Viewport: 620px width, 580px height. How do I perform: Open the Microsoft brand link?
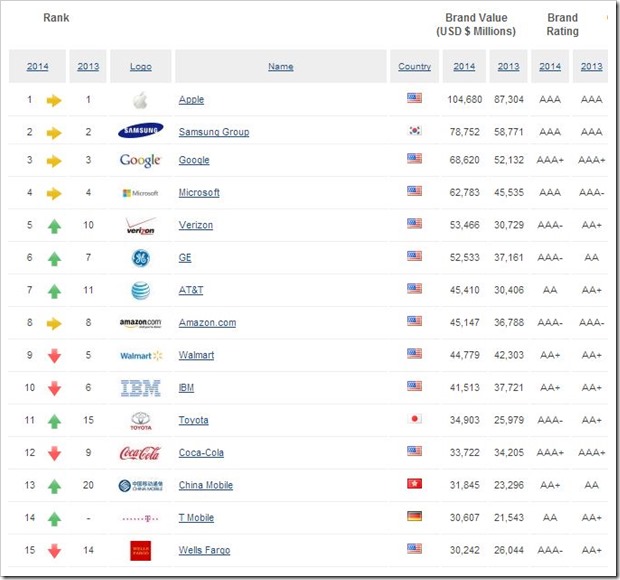[199, 193]
